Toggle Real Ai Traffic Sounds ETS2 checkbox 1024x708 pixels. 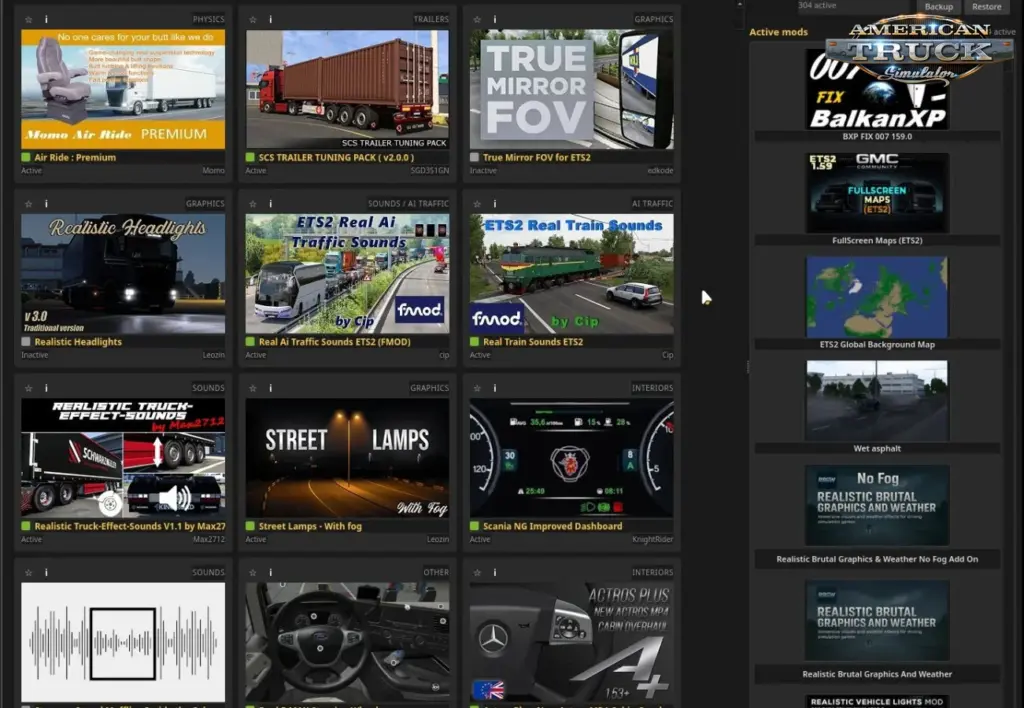coord(250,342)
